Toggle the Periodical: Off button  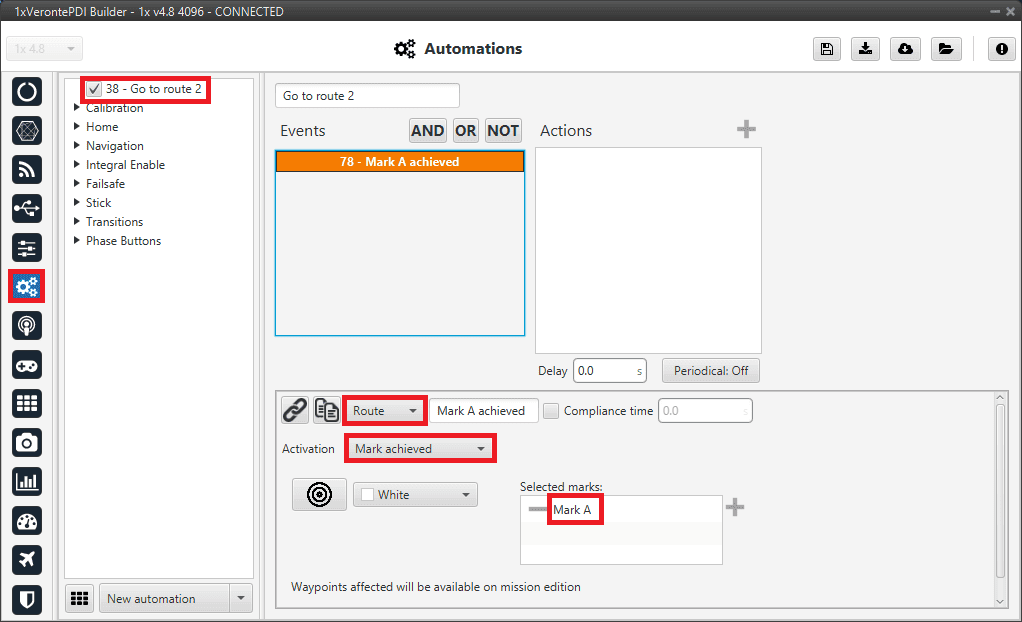(x=710, y=371)
